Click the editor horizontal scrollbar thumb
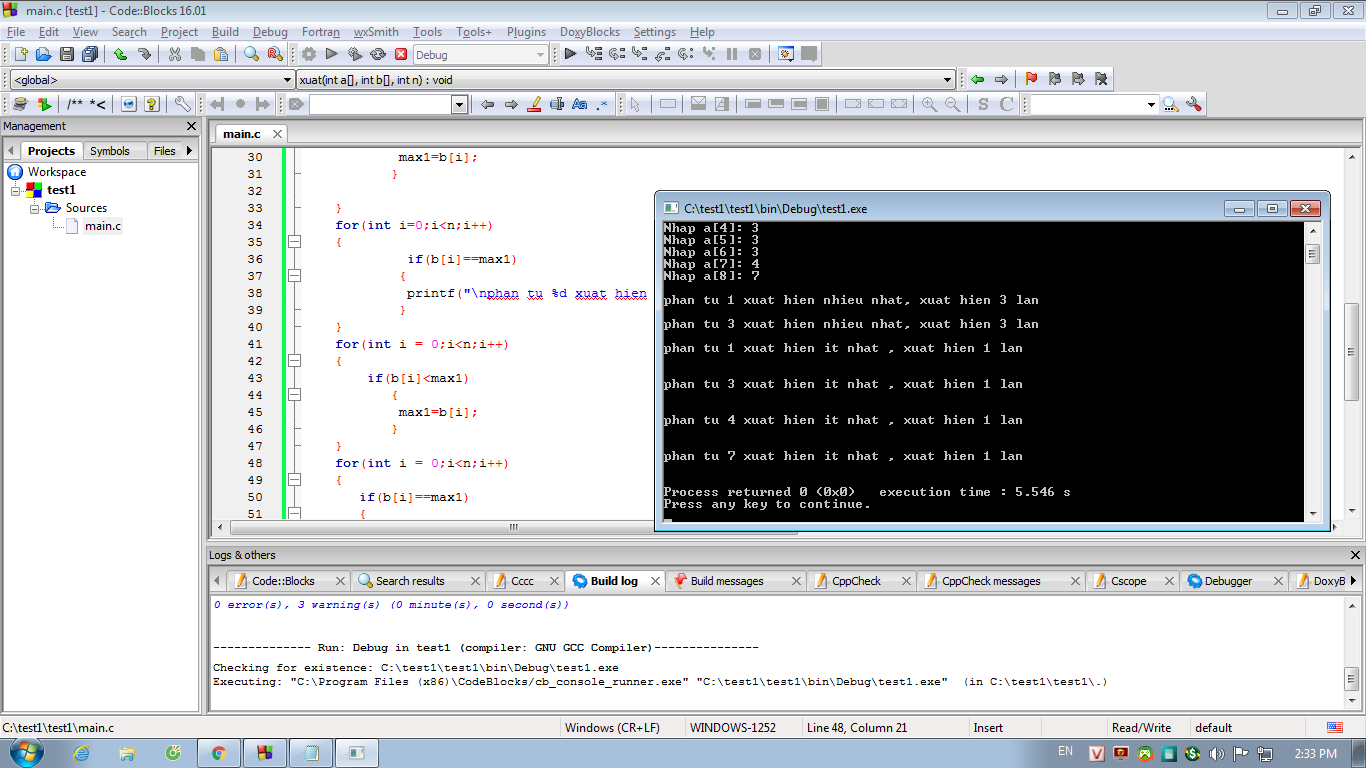 [x=514, y=527]
